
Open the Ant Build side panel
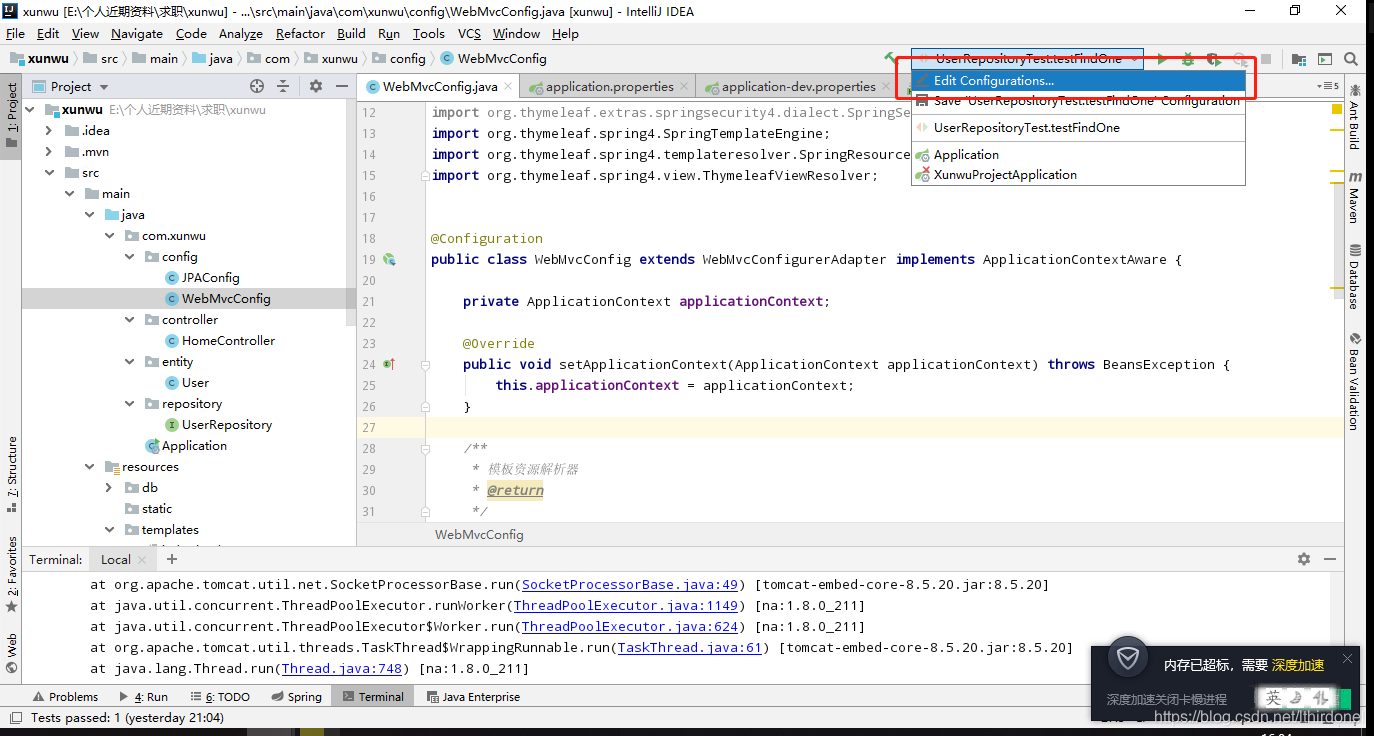click(1355, 117)
